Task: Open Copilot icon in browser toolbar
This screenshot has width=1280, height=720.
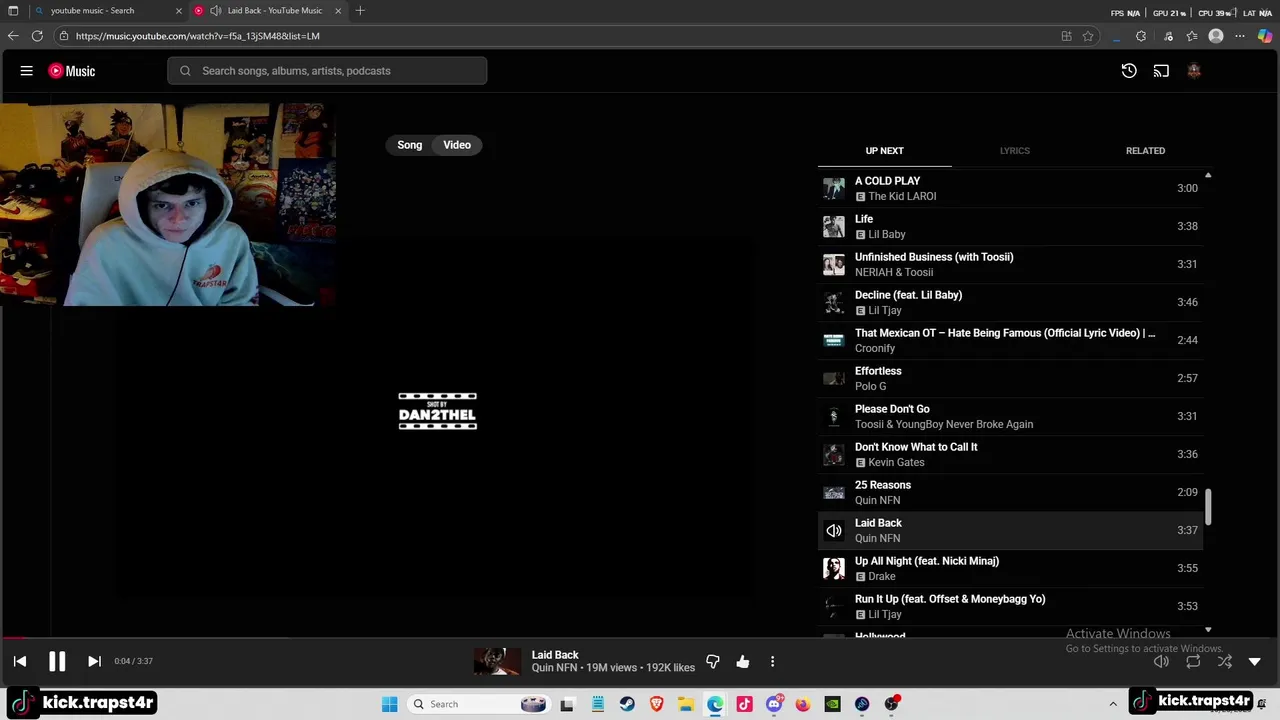Action: tap(1265, 36)
